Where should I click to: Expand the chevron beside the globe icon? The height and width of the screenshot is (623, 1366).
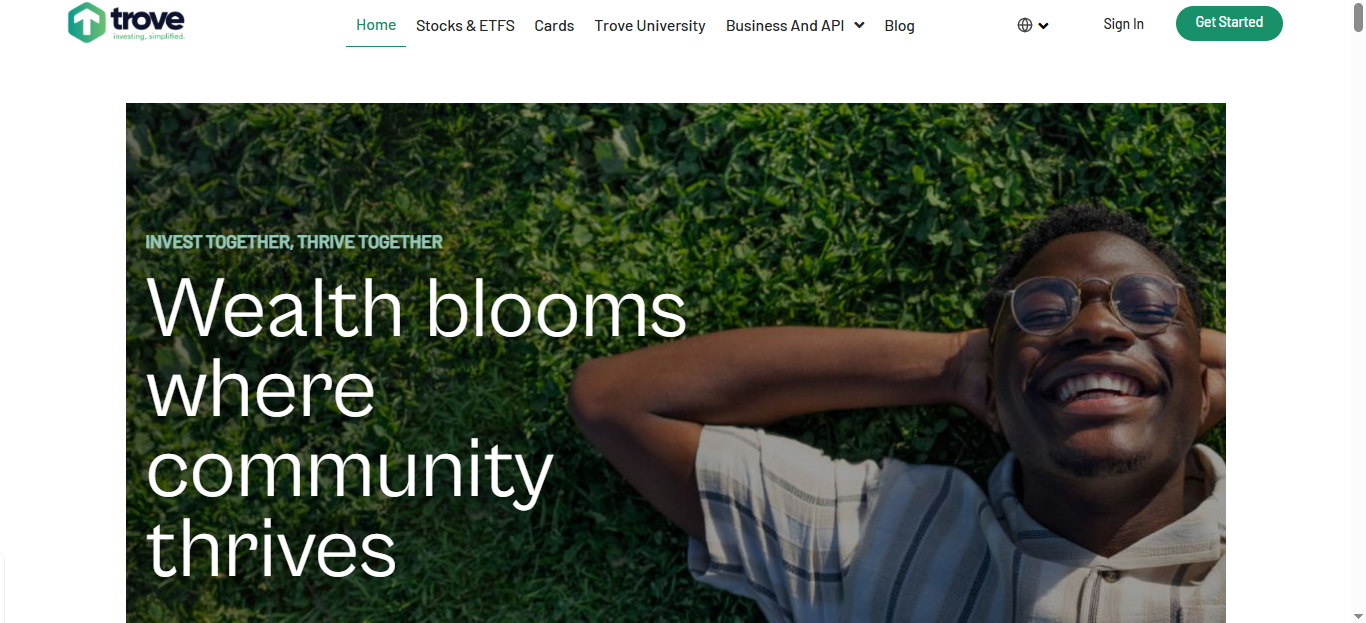tap(1043, 26)
